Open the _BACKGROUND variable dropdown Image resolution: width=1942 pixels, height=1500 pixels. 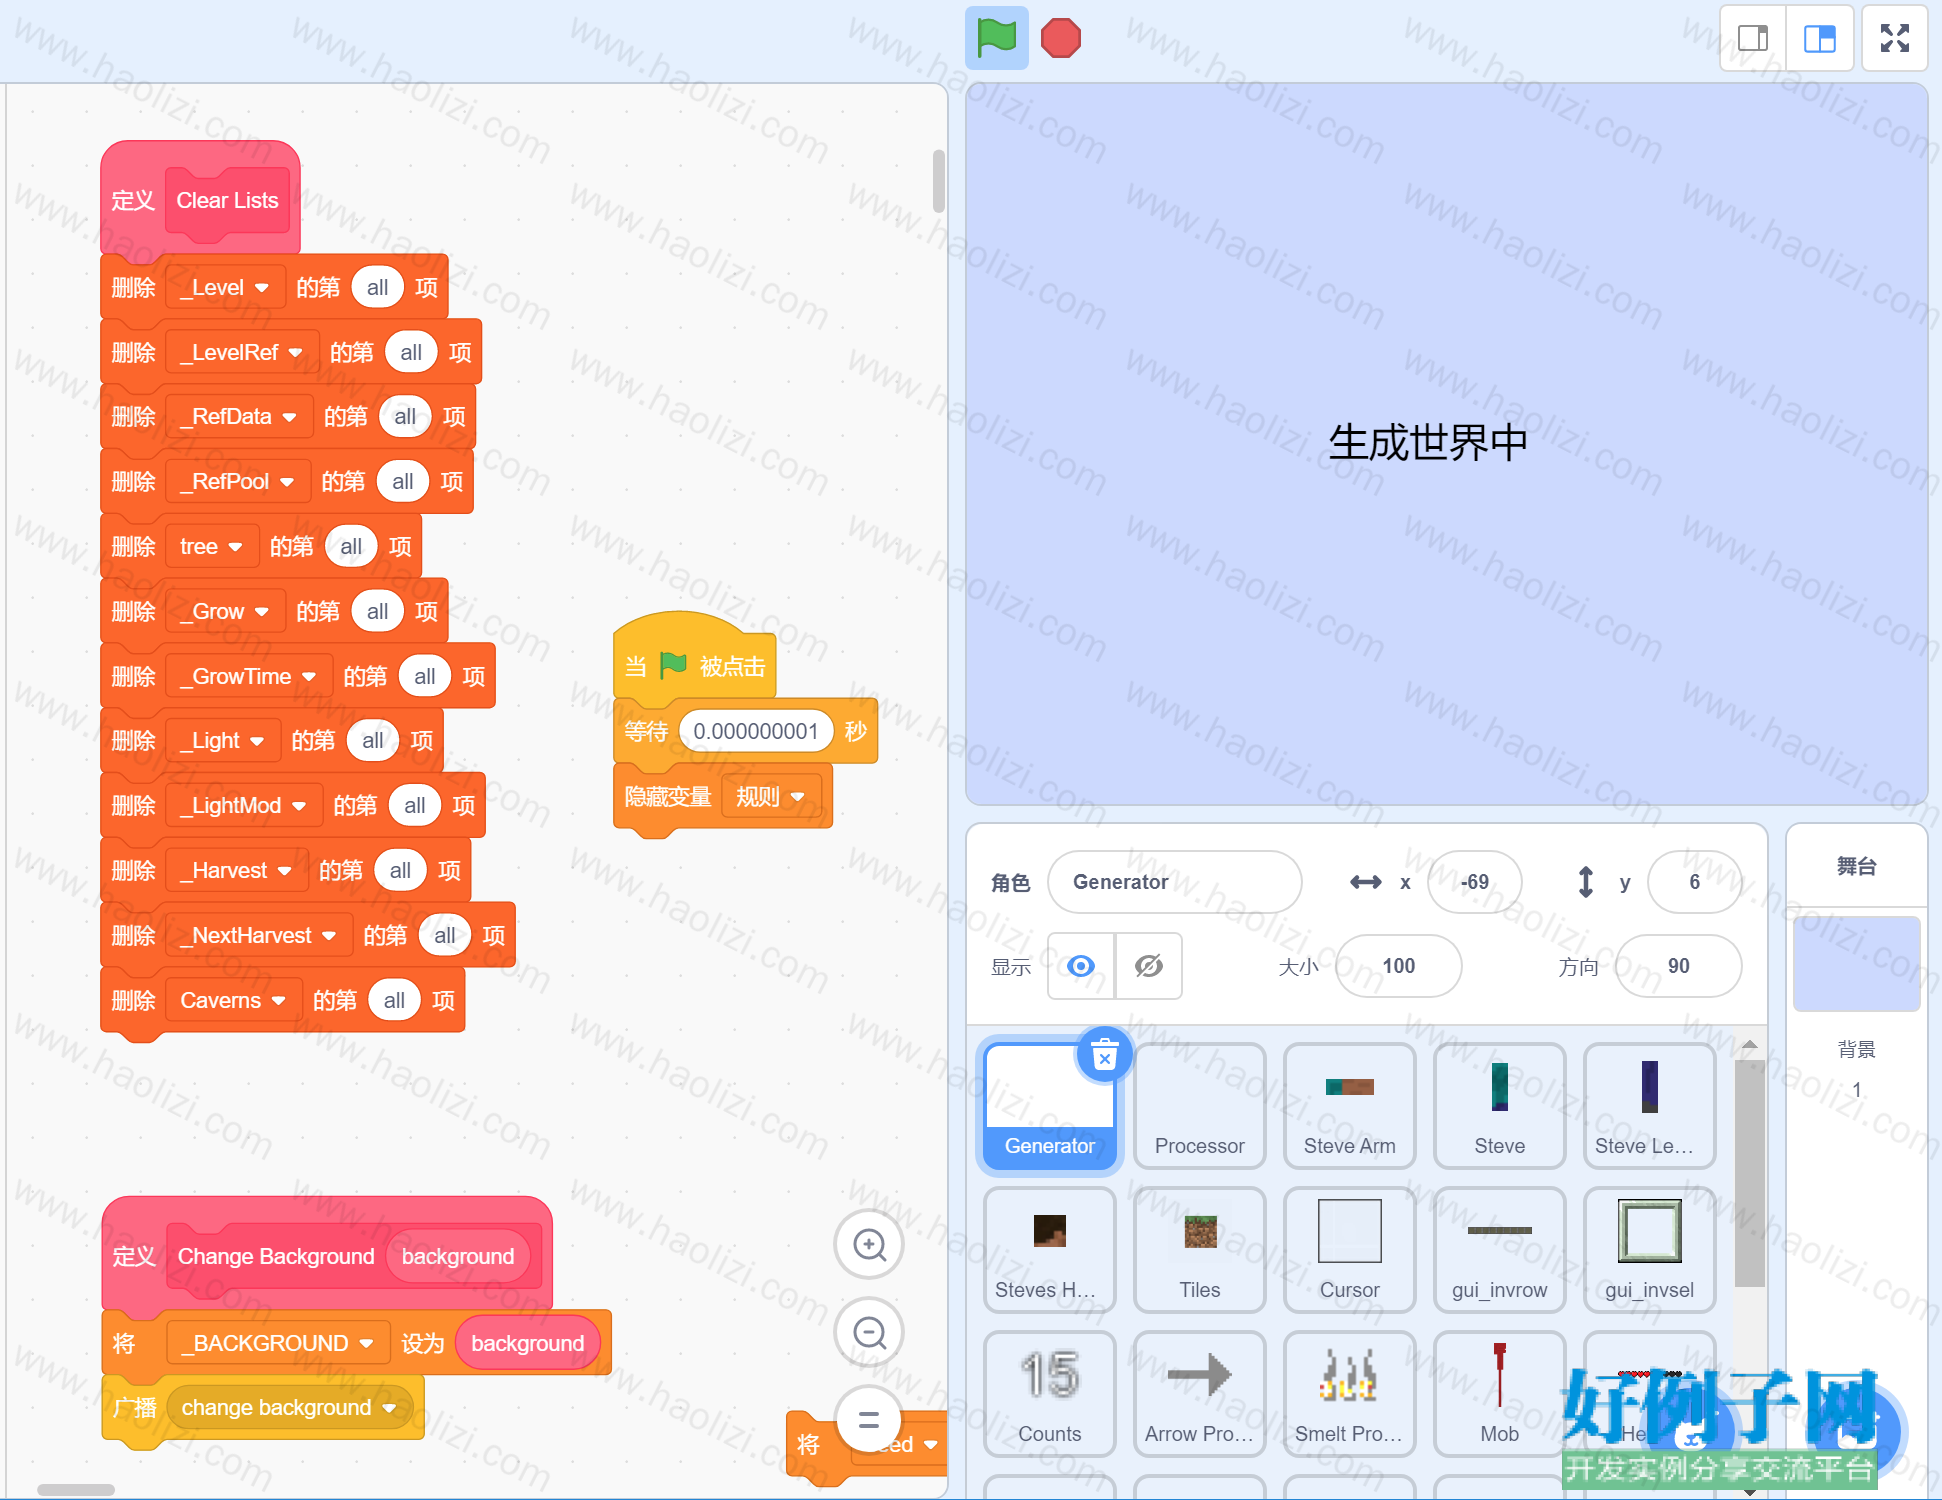click(279, 1343)
